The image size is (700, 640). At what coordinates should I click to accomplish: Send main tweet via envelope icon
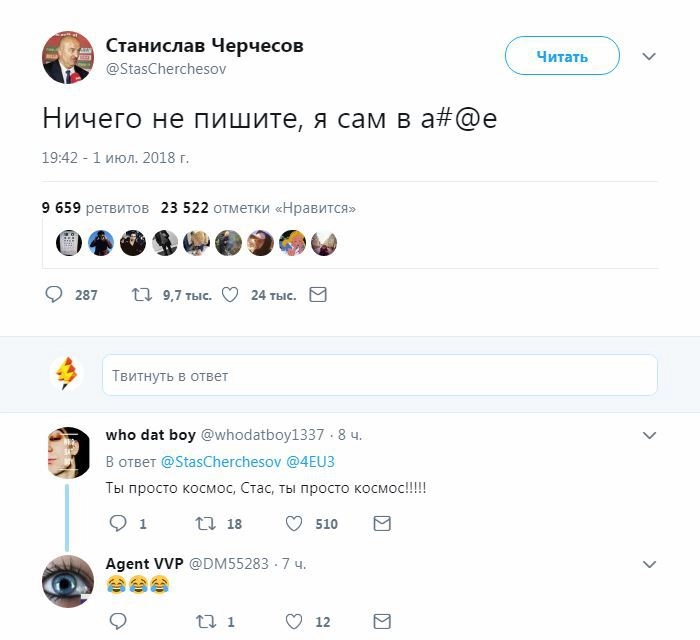[318, 295]
